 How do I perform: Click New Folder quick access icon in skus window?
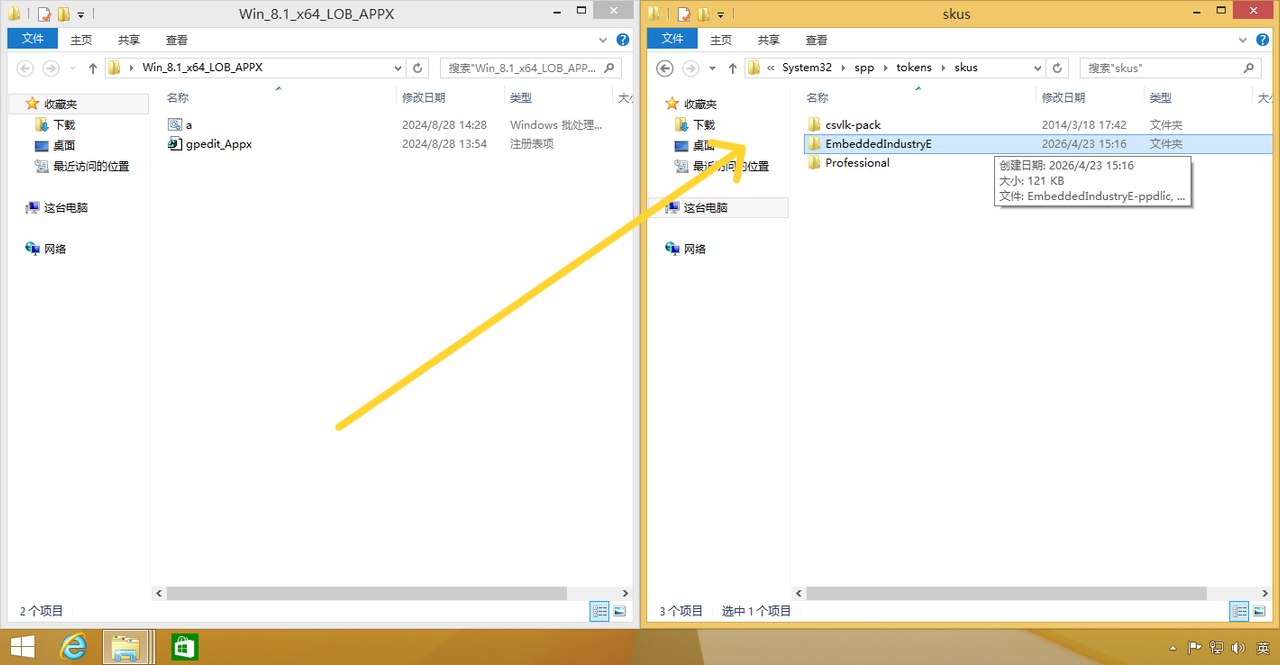[703, 14]
